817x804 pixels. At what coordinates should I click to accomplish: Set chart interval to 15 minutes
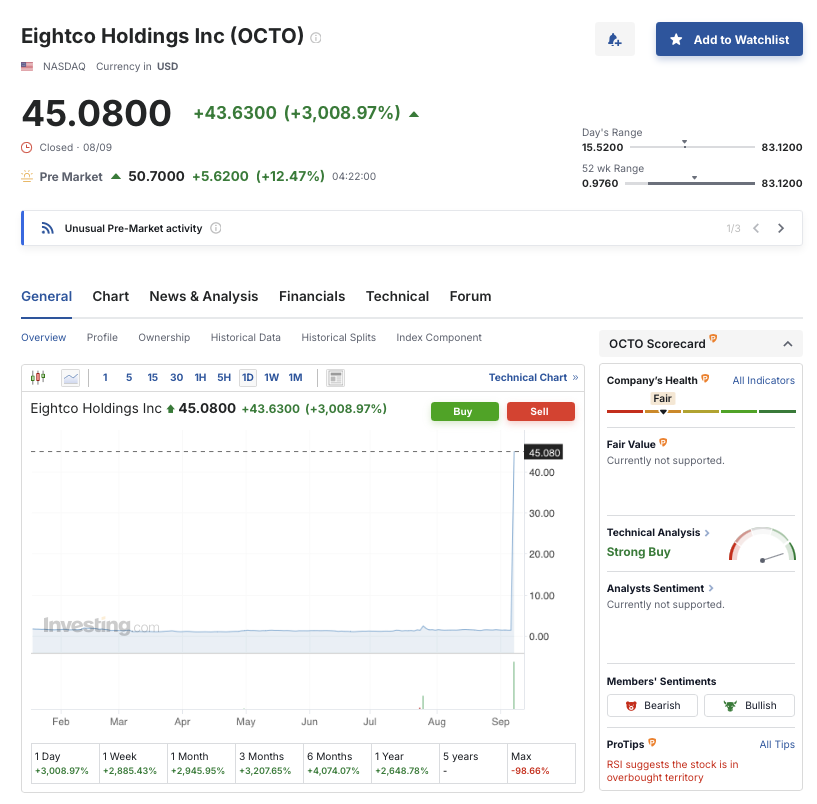tap(153, 377)
